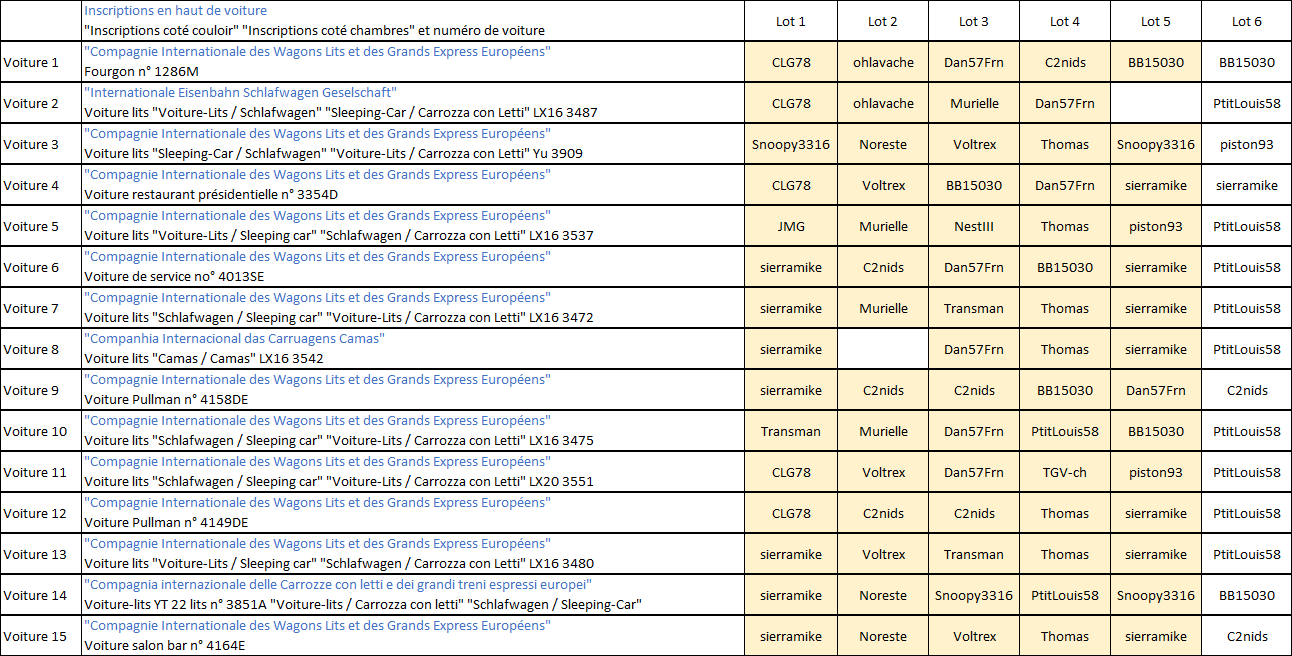Click piston93 in Voiture 5's Lot 5 cell
Screen dimensions: 1292x656
coord(1156,226)
